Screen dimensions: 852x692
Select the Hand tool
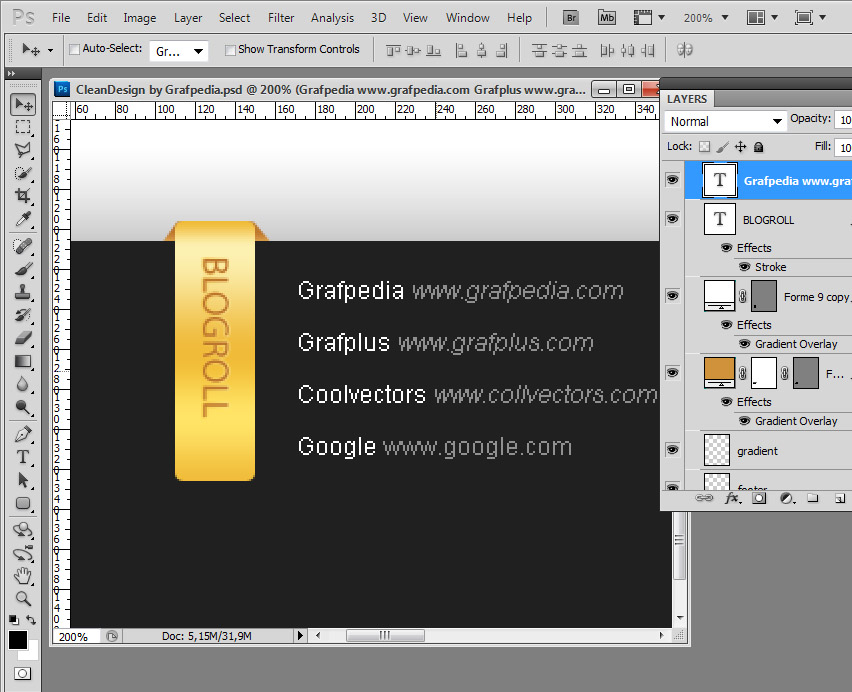[23, 576]
